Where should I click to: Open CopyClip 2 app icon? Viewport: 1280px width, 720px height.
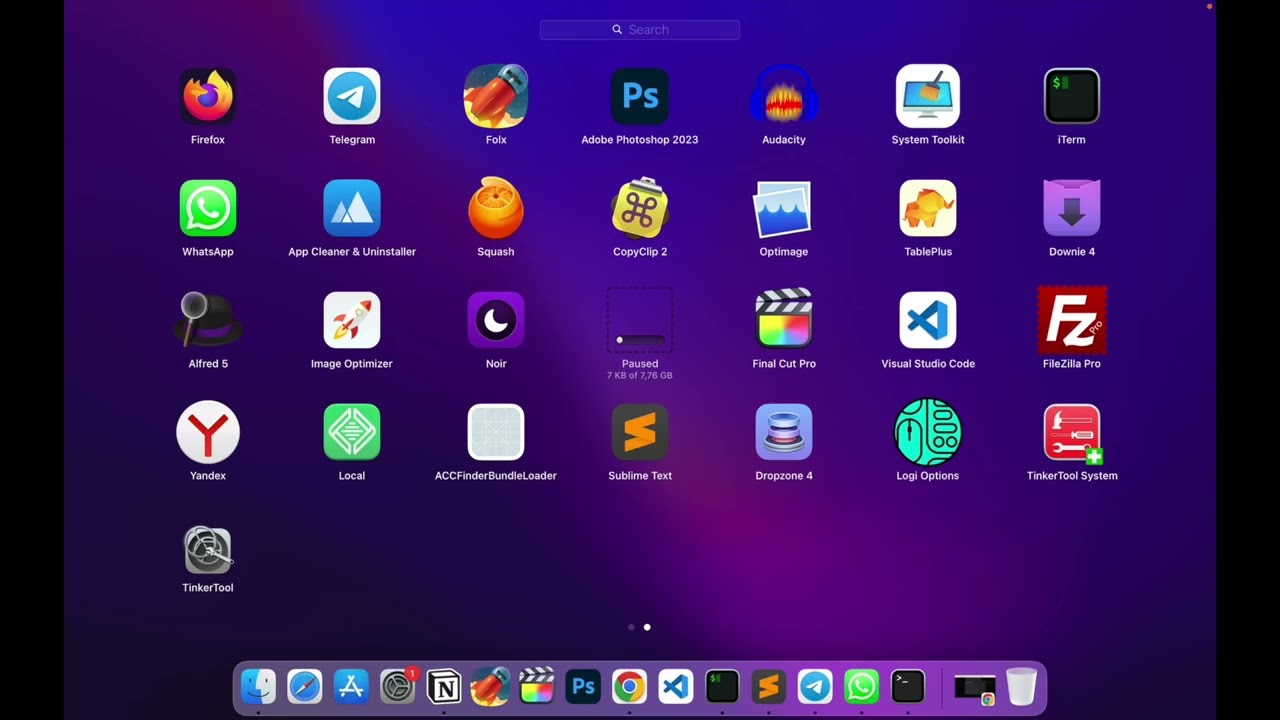click(640, 209)
